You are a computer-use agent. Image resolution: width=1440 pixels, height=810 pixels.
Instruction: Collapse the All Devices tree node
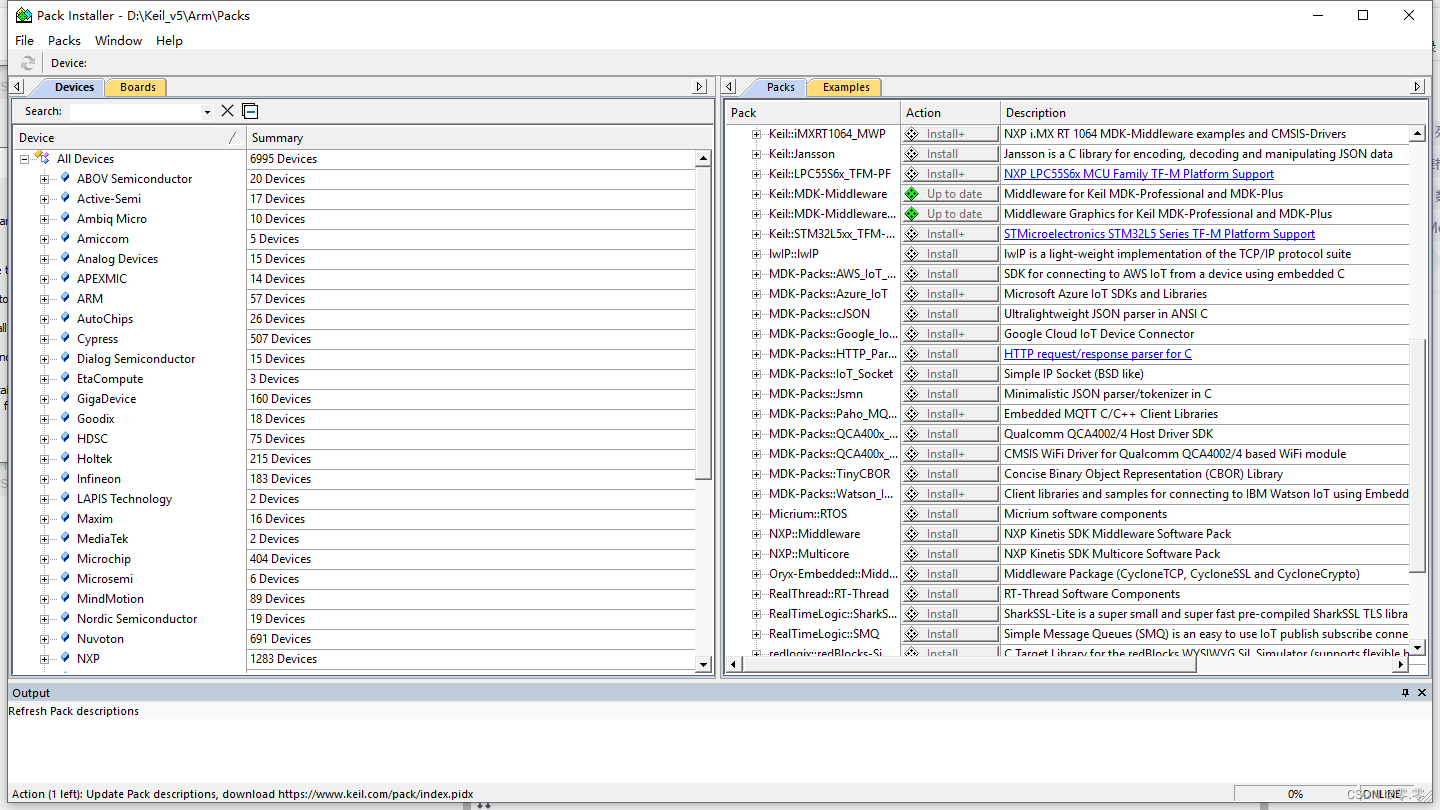pyautogui.click(x=24, y=159)
